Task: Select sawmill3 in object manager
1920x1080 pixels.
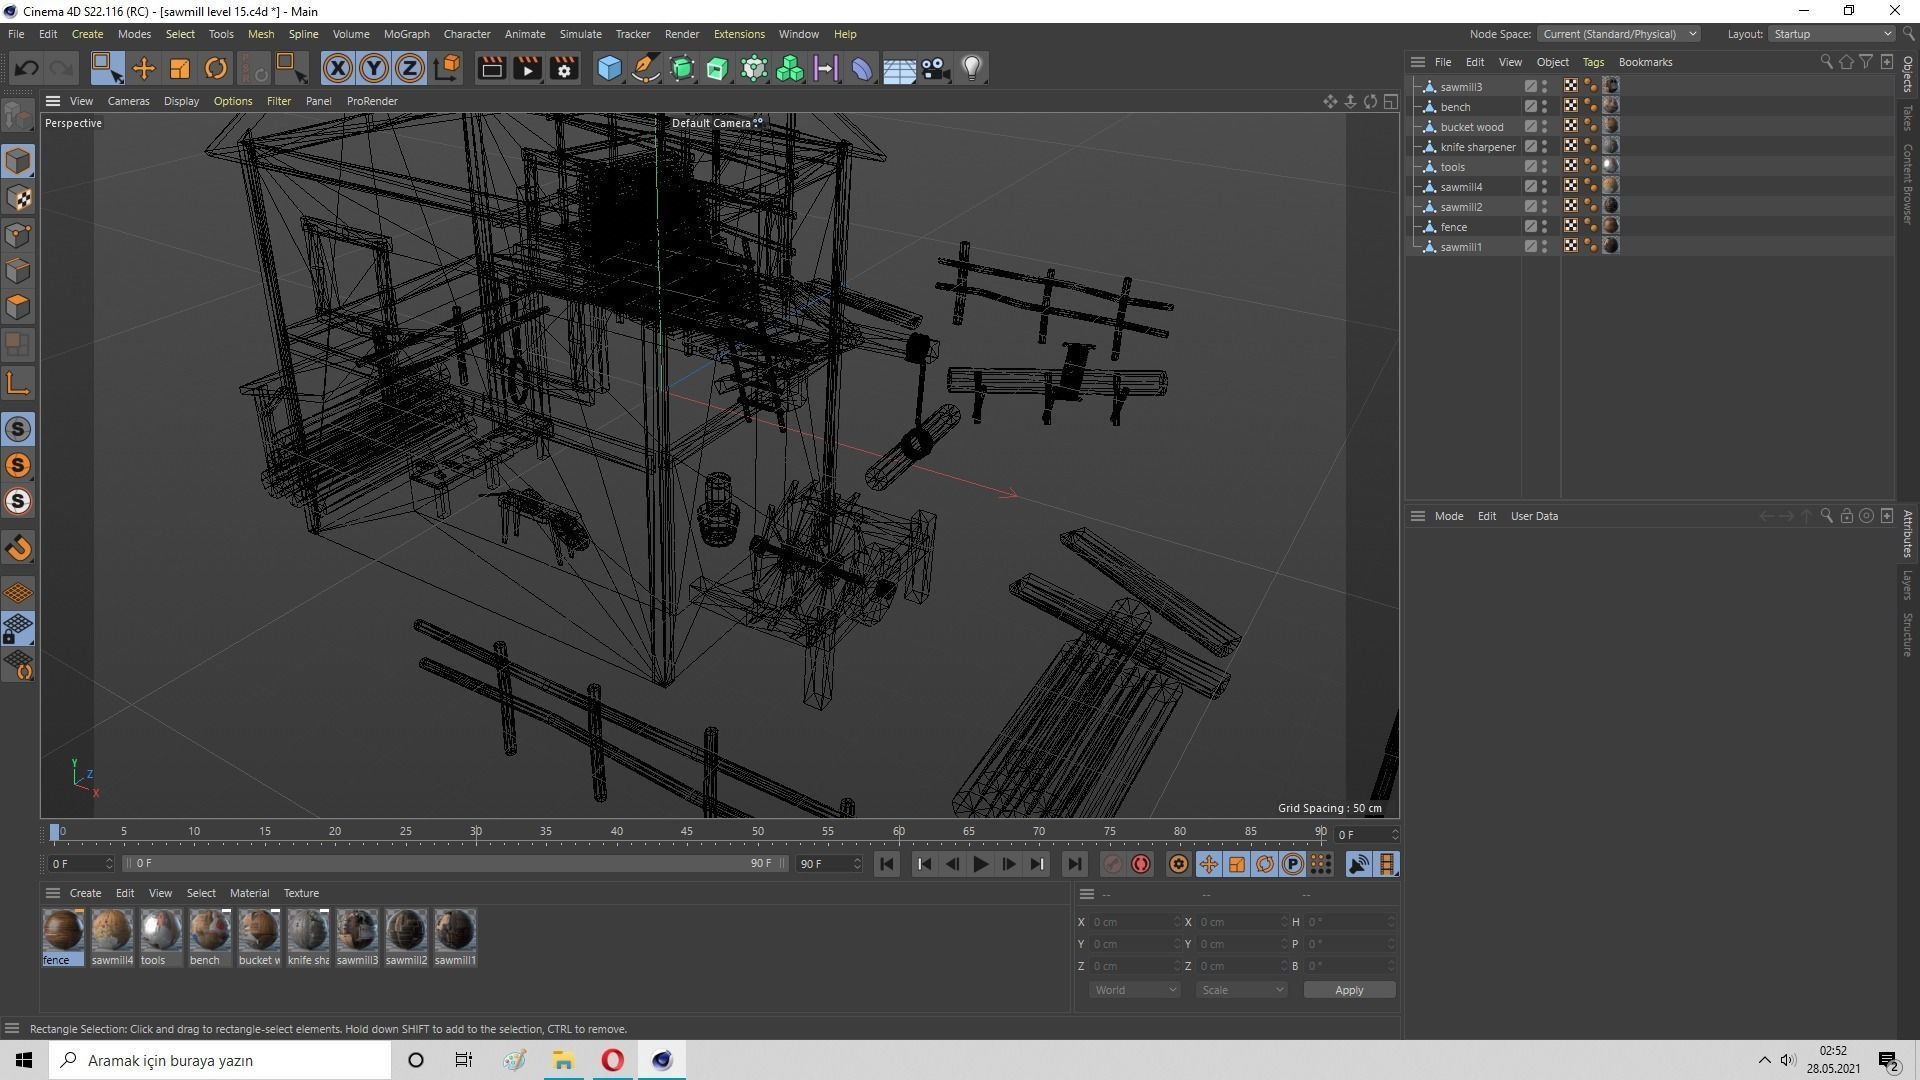Action: (x=1461, y=87)
